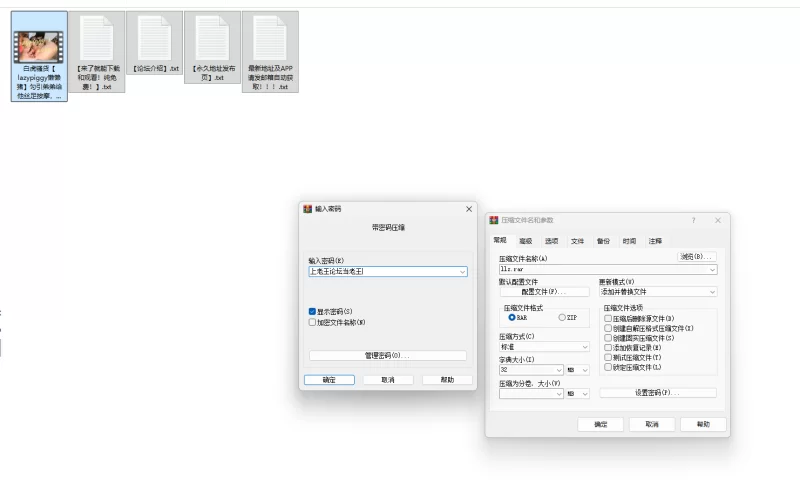800x485 pixels.
Task: Click 确定 in the 输入密码 dialog
Action: click(x=329, y=380)
